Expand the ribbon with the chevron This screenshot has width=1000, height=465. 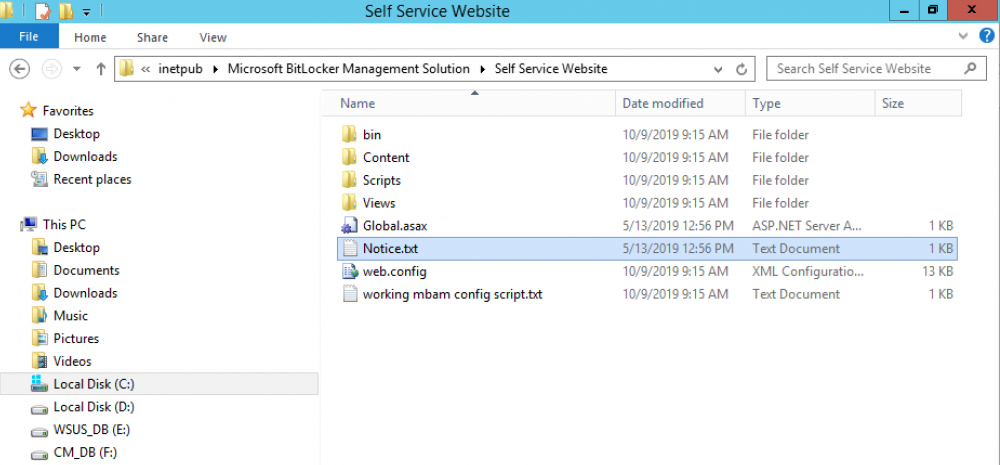click(964, 36)
